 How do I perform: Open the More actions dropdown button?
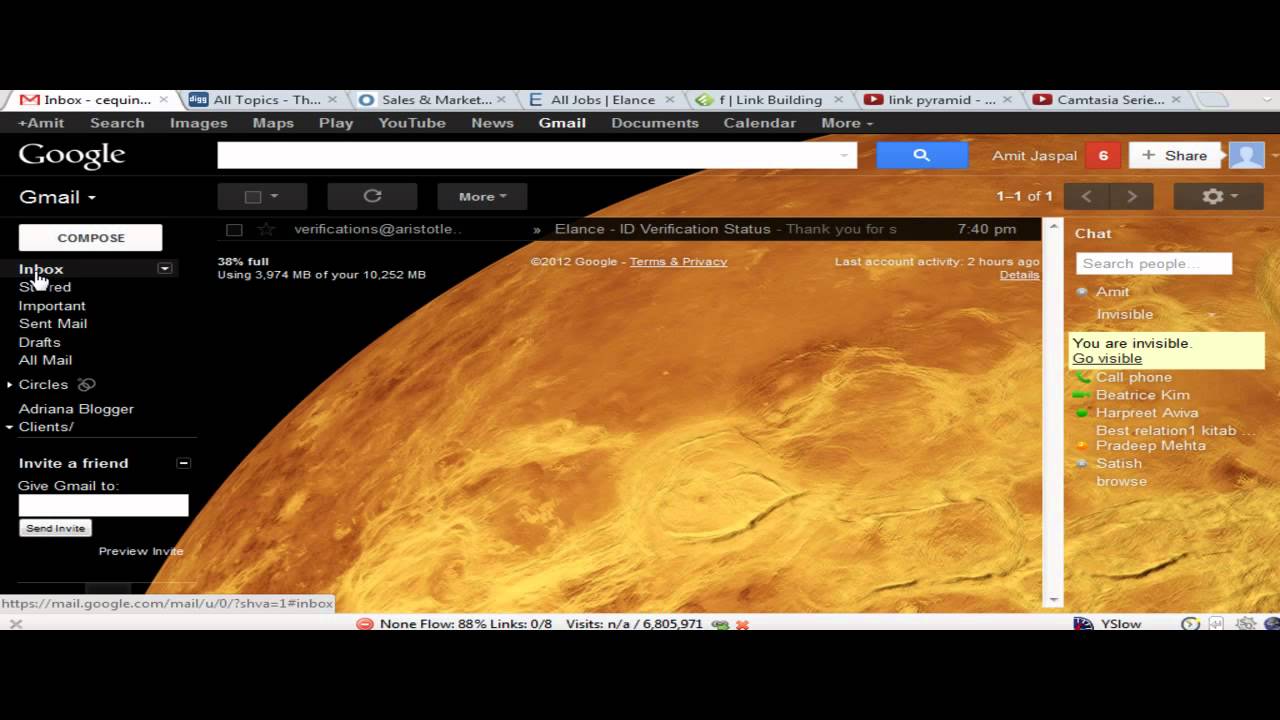pyautogui.click(x=482, y=196)
